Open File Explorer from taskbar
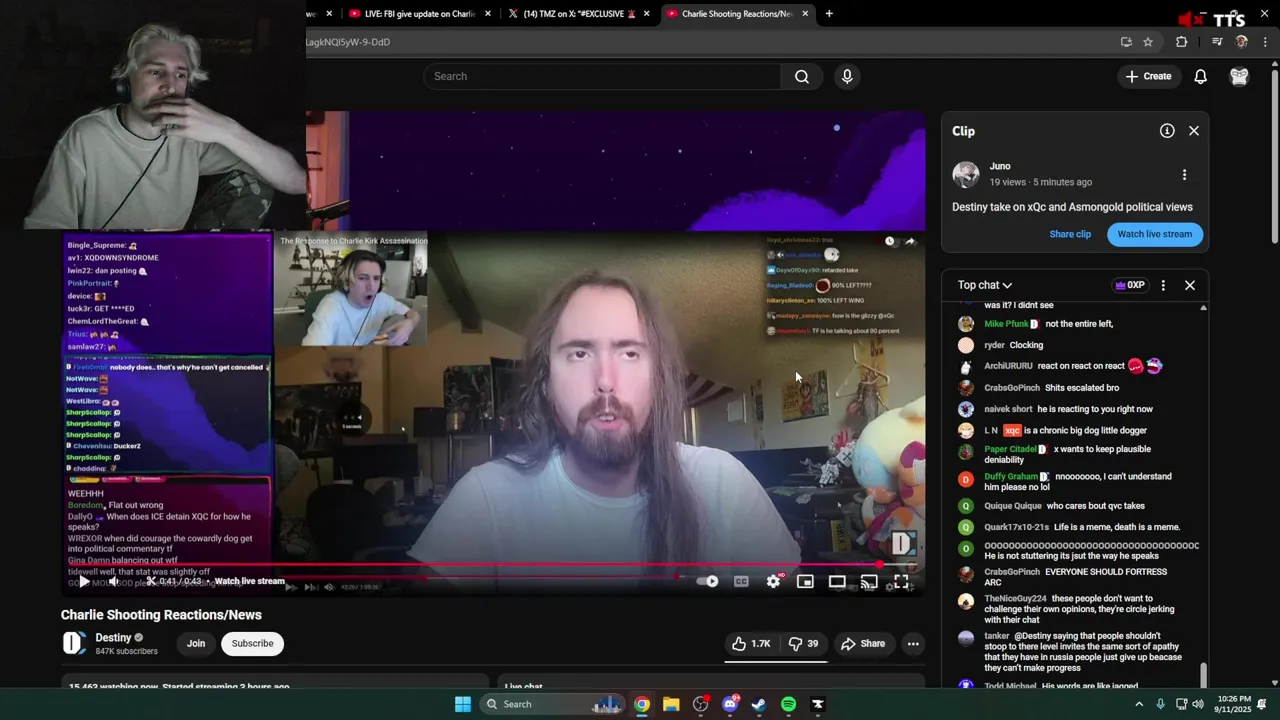Image resolution: width=1280 pixels, height=720 pixels. pyautogui.click(x=671, y=704)
